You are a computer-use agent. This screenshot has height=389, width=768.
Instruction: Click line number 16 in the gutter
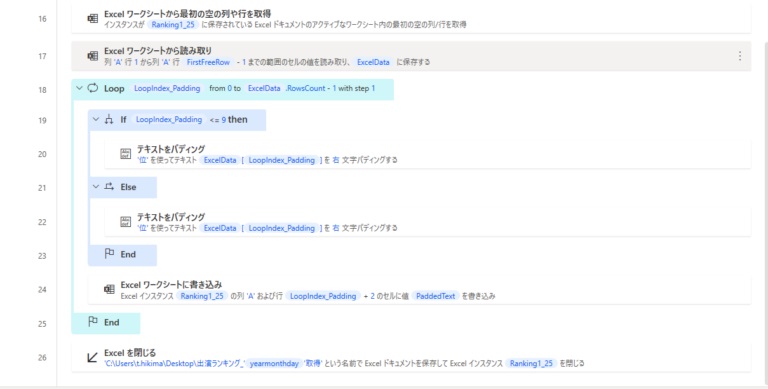pos(43,19)
